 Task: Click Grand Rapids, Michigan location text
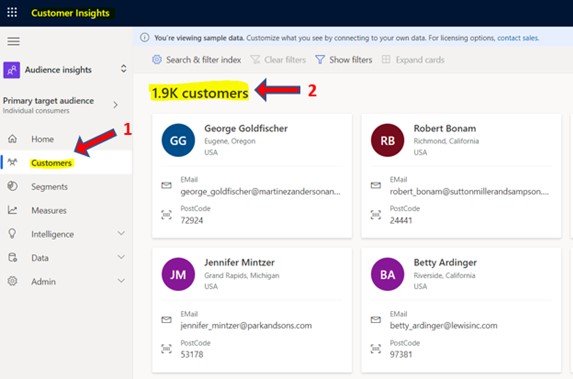click(242, 276)
